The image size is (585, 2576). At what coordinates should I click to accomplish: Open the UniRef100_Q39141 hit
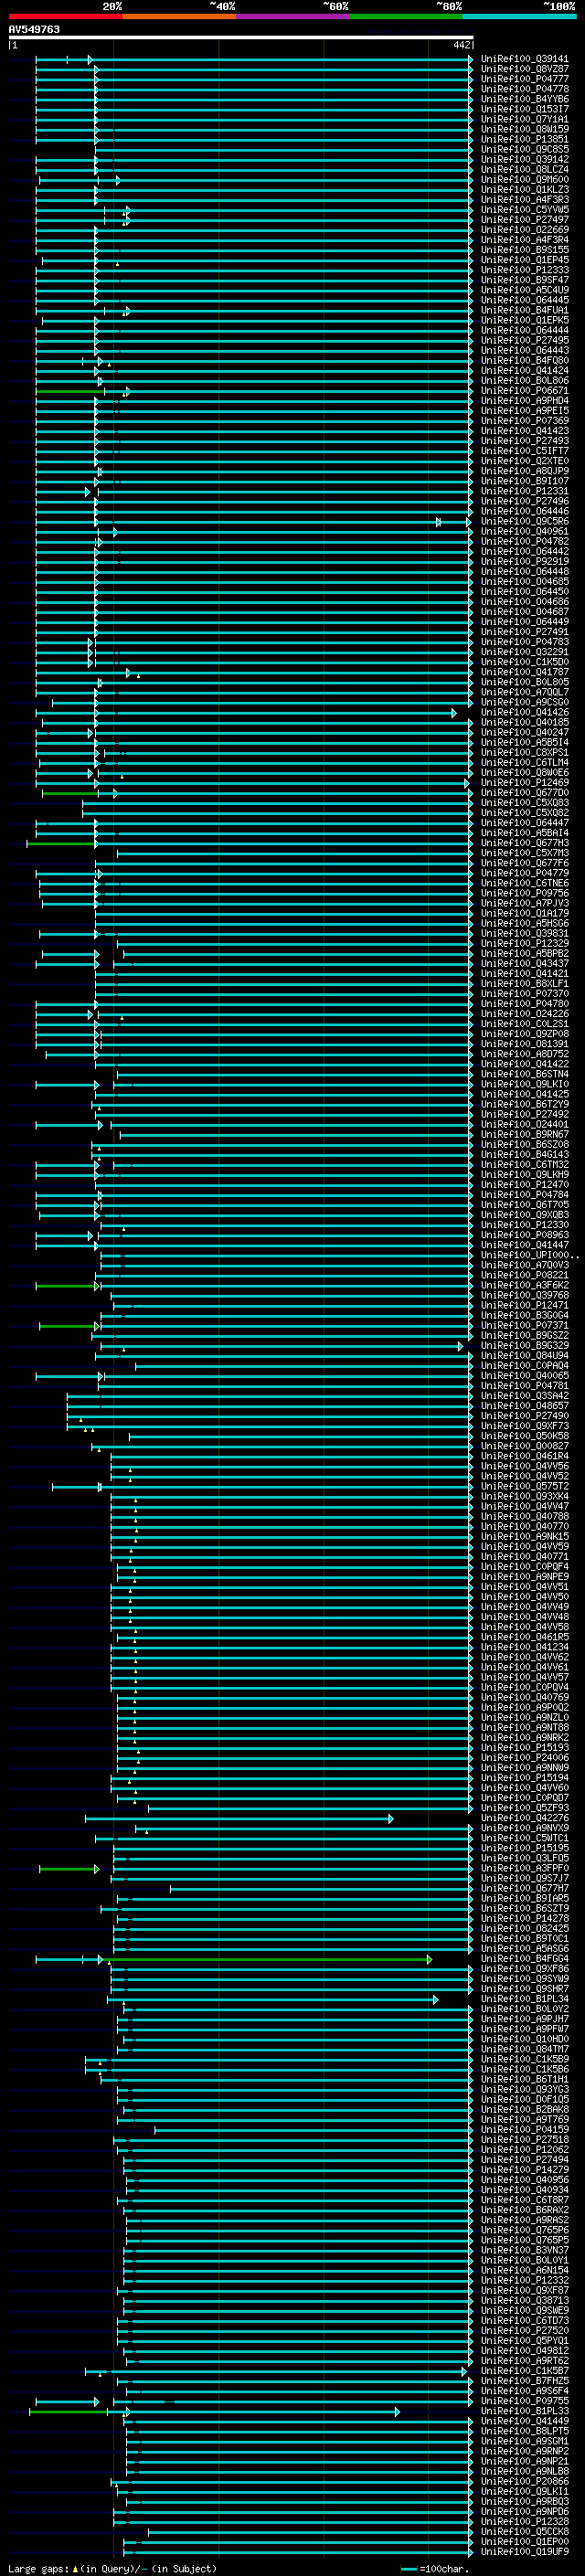pyautogui.click(x=525, y=59)
